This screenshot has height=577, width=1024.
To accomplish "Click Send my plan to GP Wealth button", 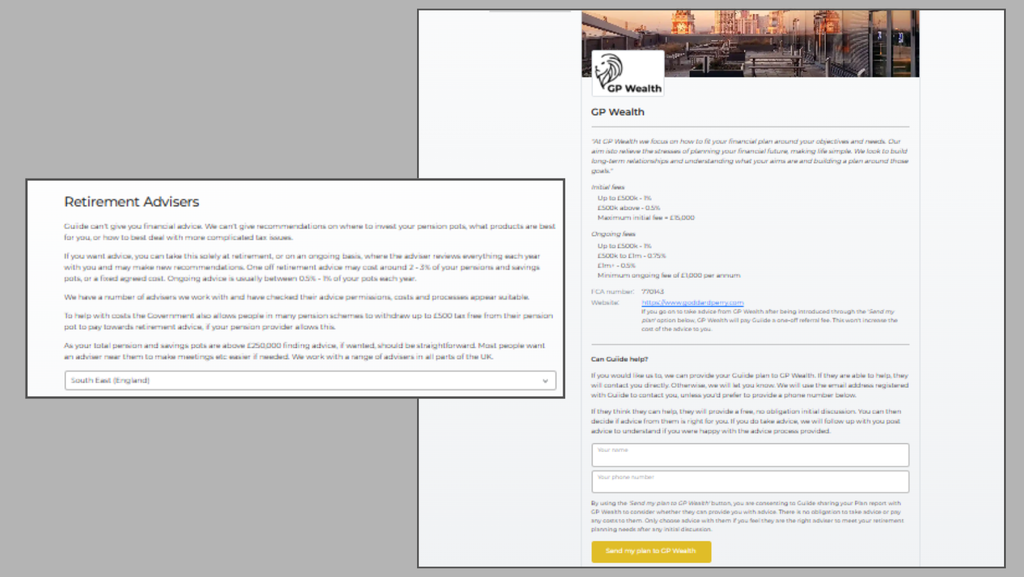I will tap(651, 552).
